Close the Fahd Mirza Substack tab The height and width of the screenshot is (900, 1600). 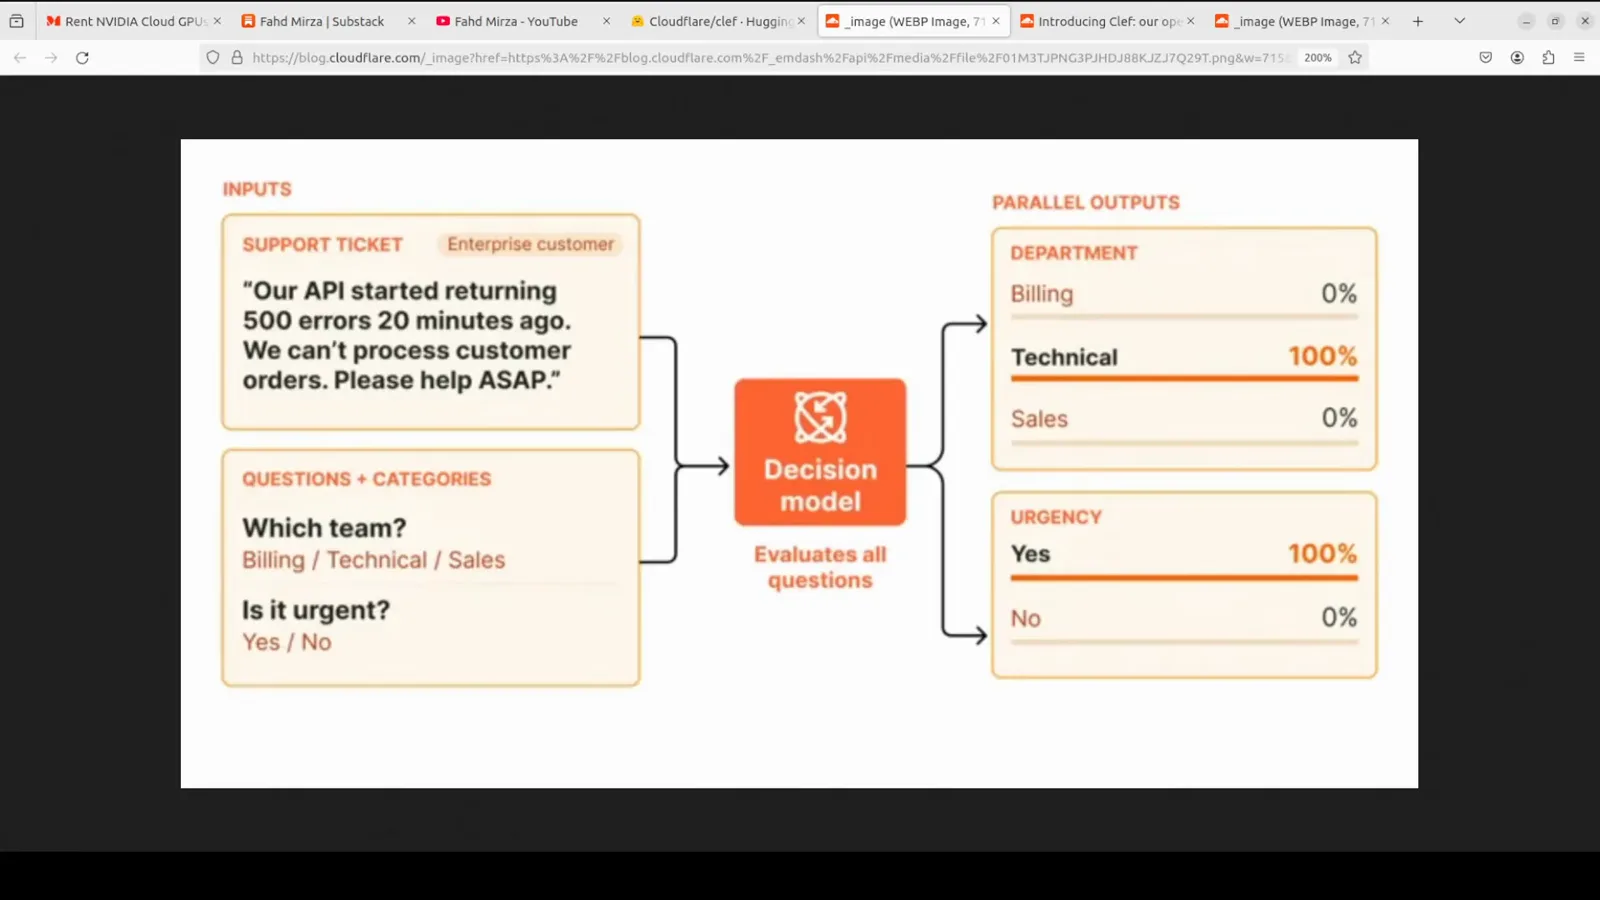[411, 21]
